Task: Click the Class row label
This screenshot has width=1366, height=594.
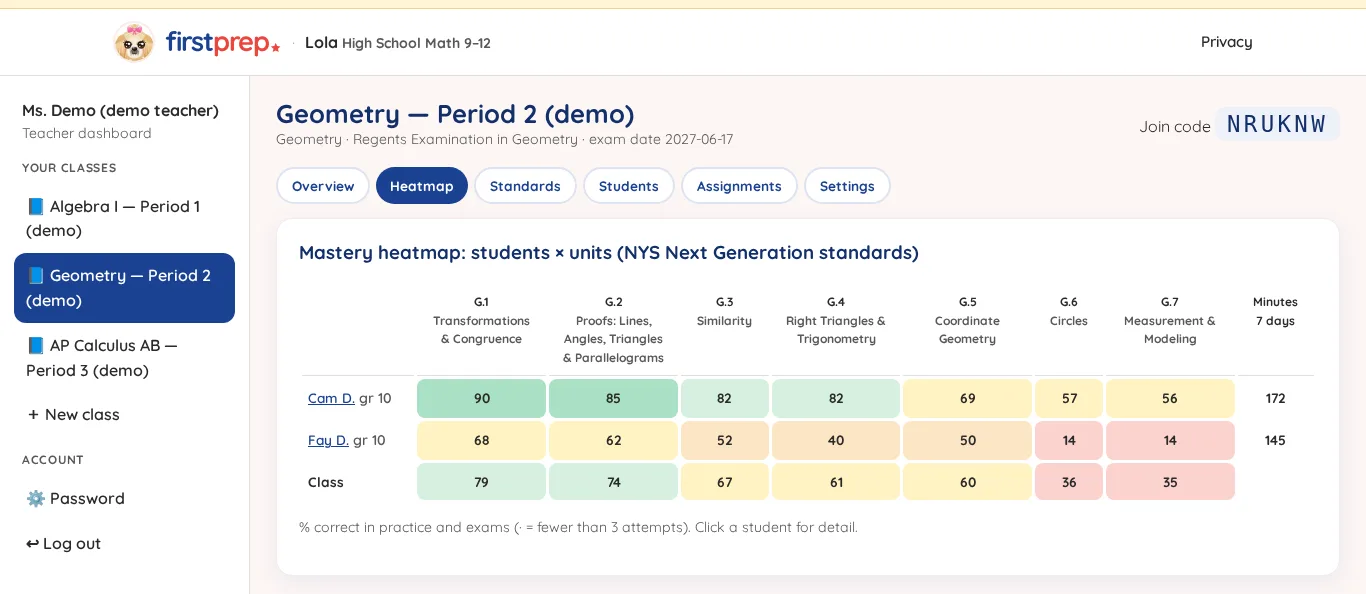Action: [x=326, y=482]
